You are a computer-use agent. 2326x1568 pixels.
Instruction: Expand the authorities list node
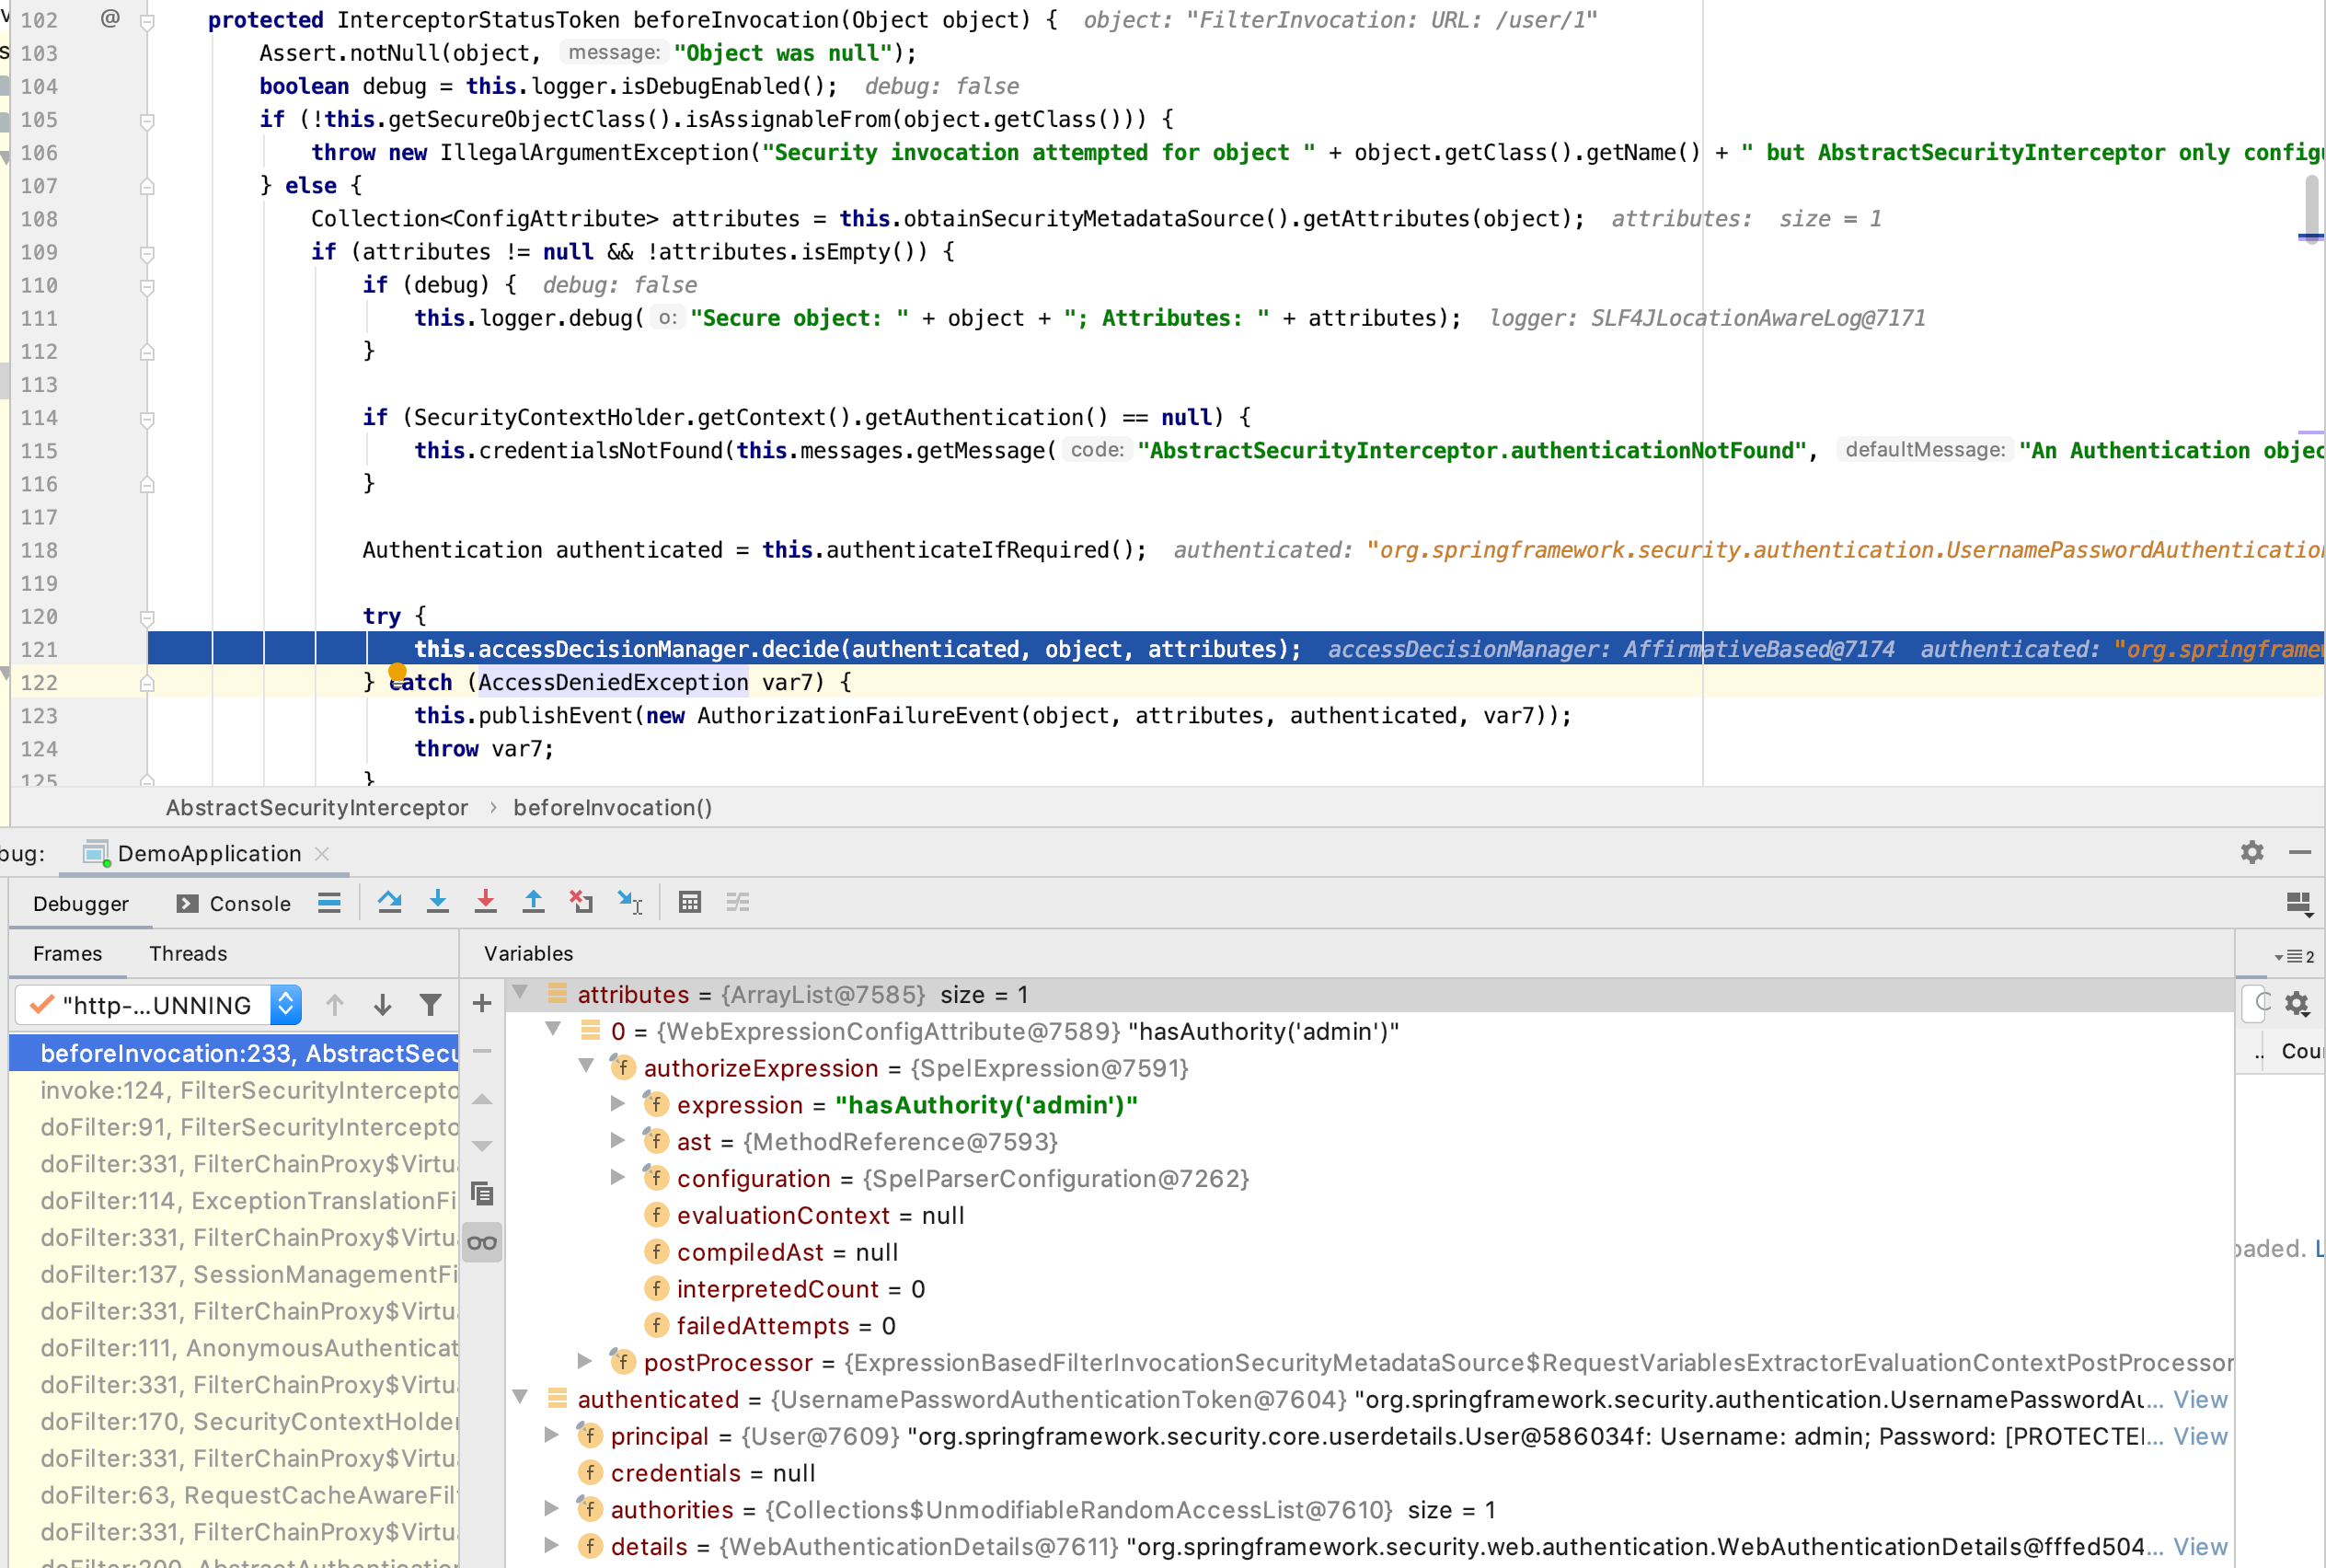click(x=552, y=1508)
